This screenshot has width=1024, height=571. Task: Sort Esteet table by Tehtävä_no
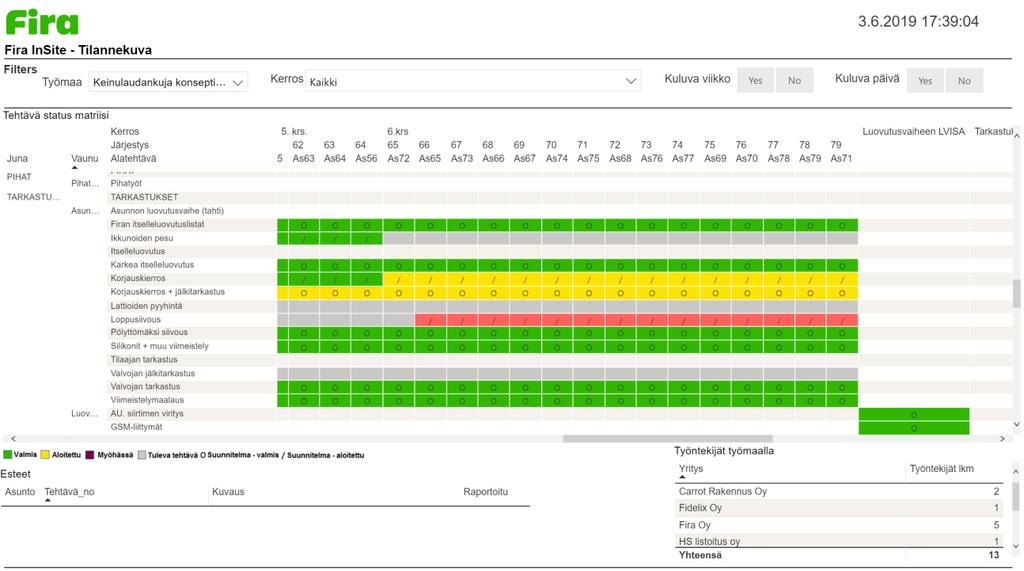pos(69,492)
